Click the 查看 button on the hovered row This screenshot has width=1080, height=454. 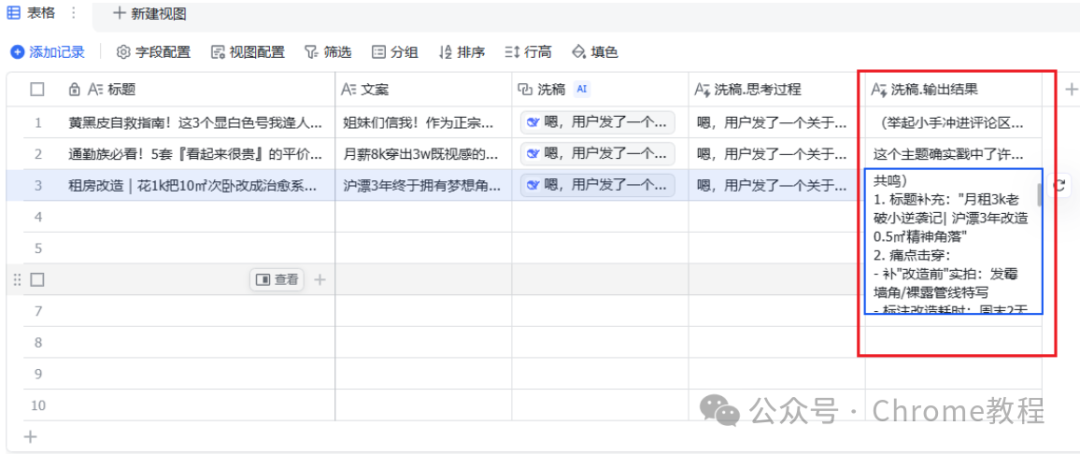(277, 280)
